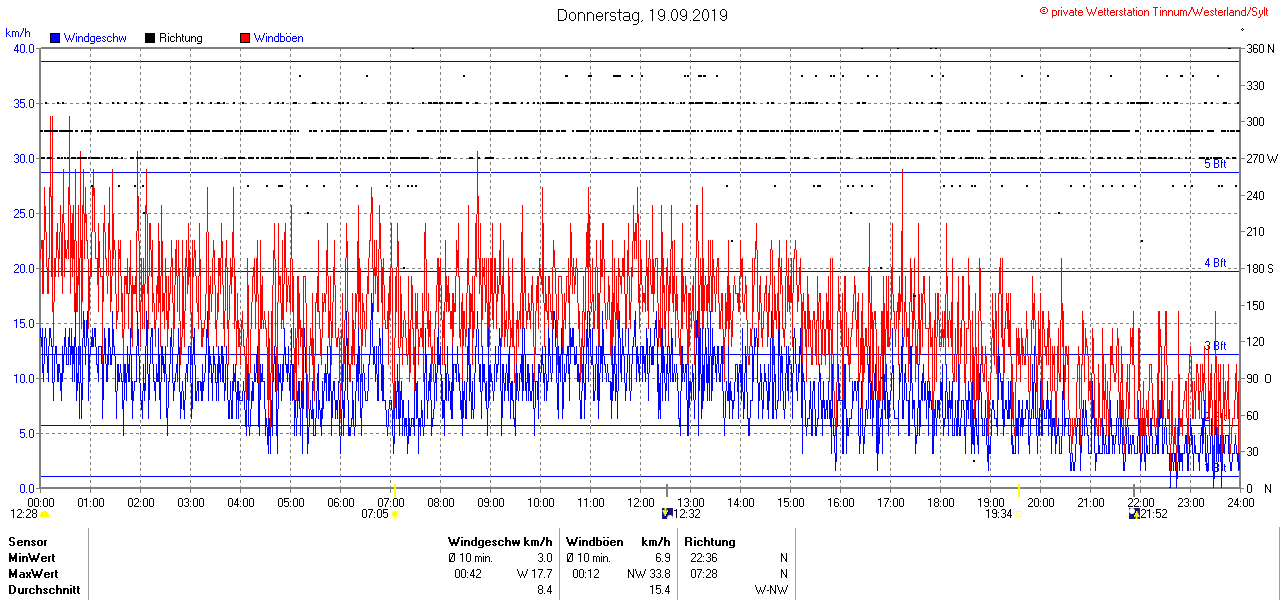This screenshot has width=1280, height=600.
Task: Click the blue Windgeschw legend swatch
Action: coord(55,38)
